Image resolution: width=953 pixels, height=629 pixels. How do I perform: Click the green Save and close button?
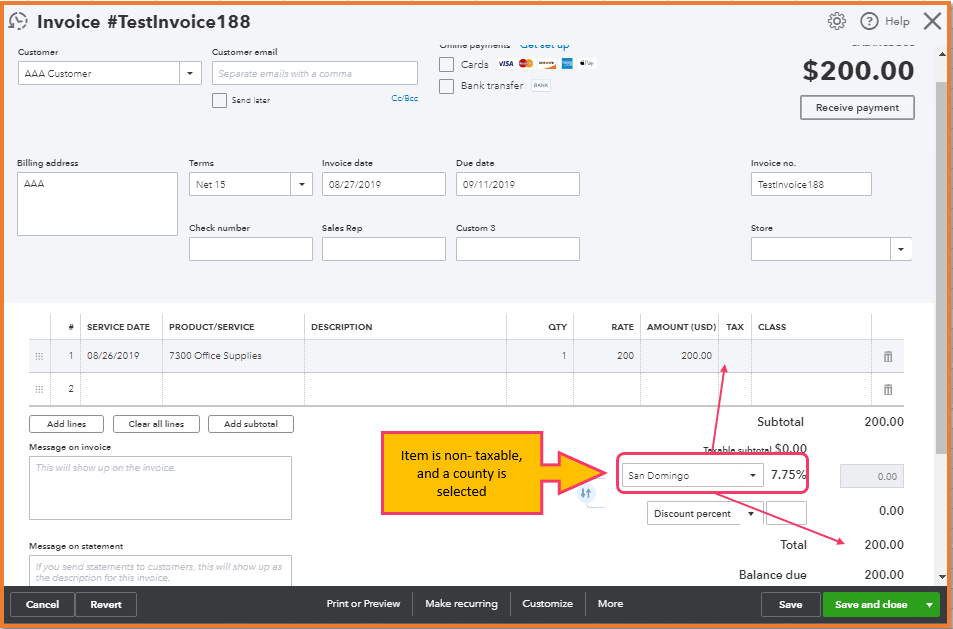[x=871, y=605]
